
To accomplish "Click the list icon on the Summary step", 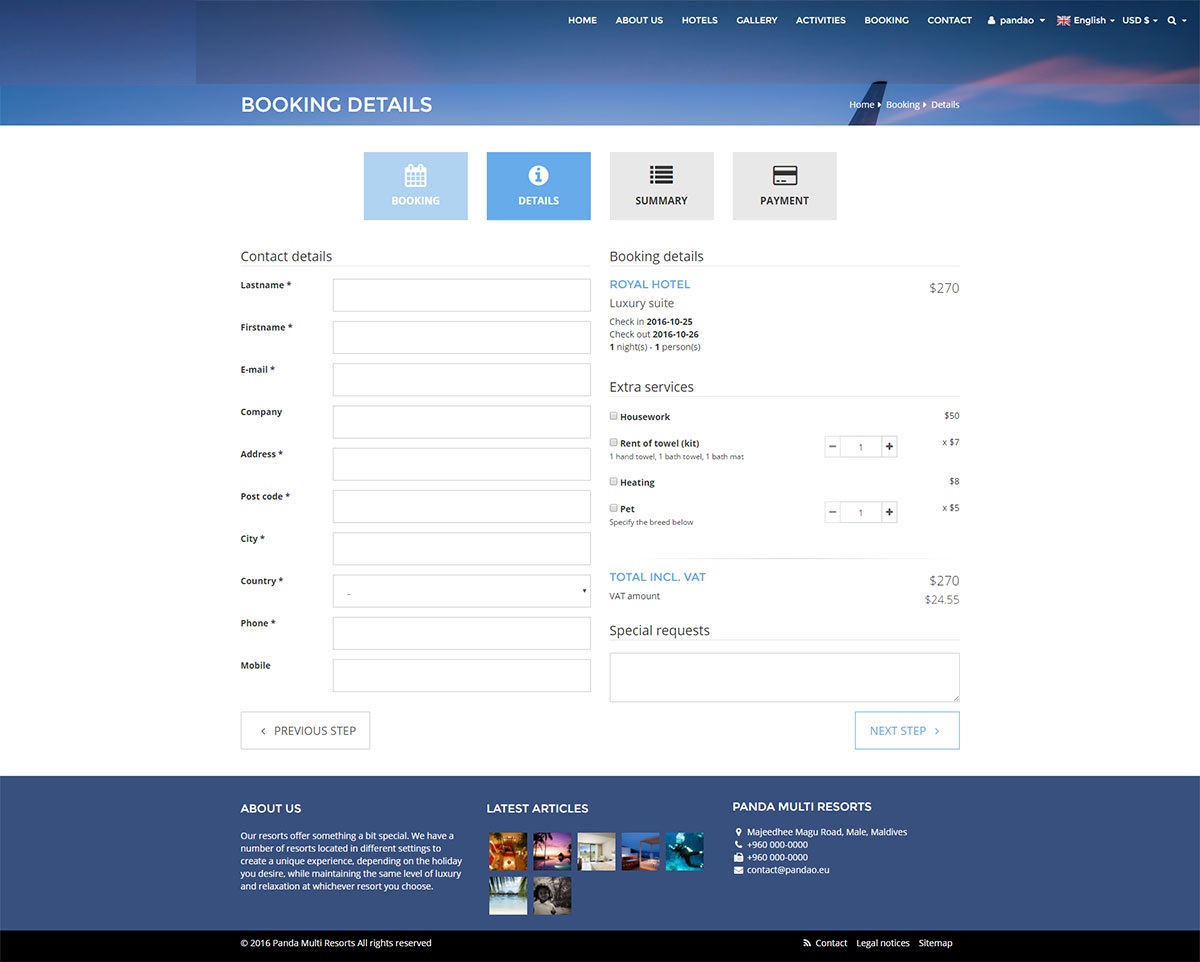I will coord(661,175).
